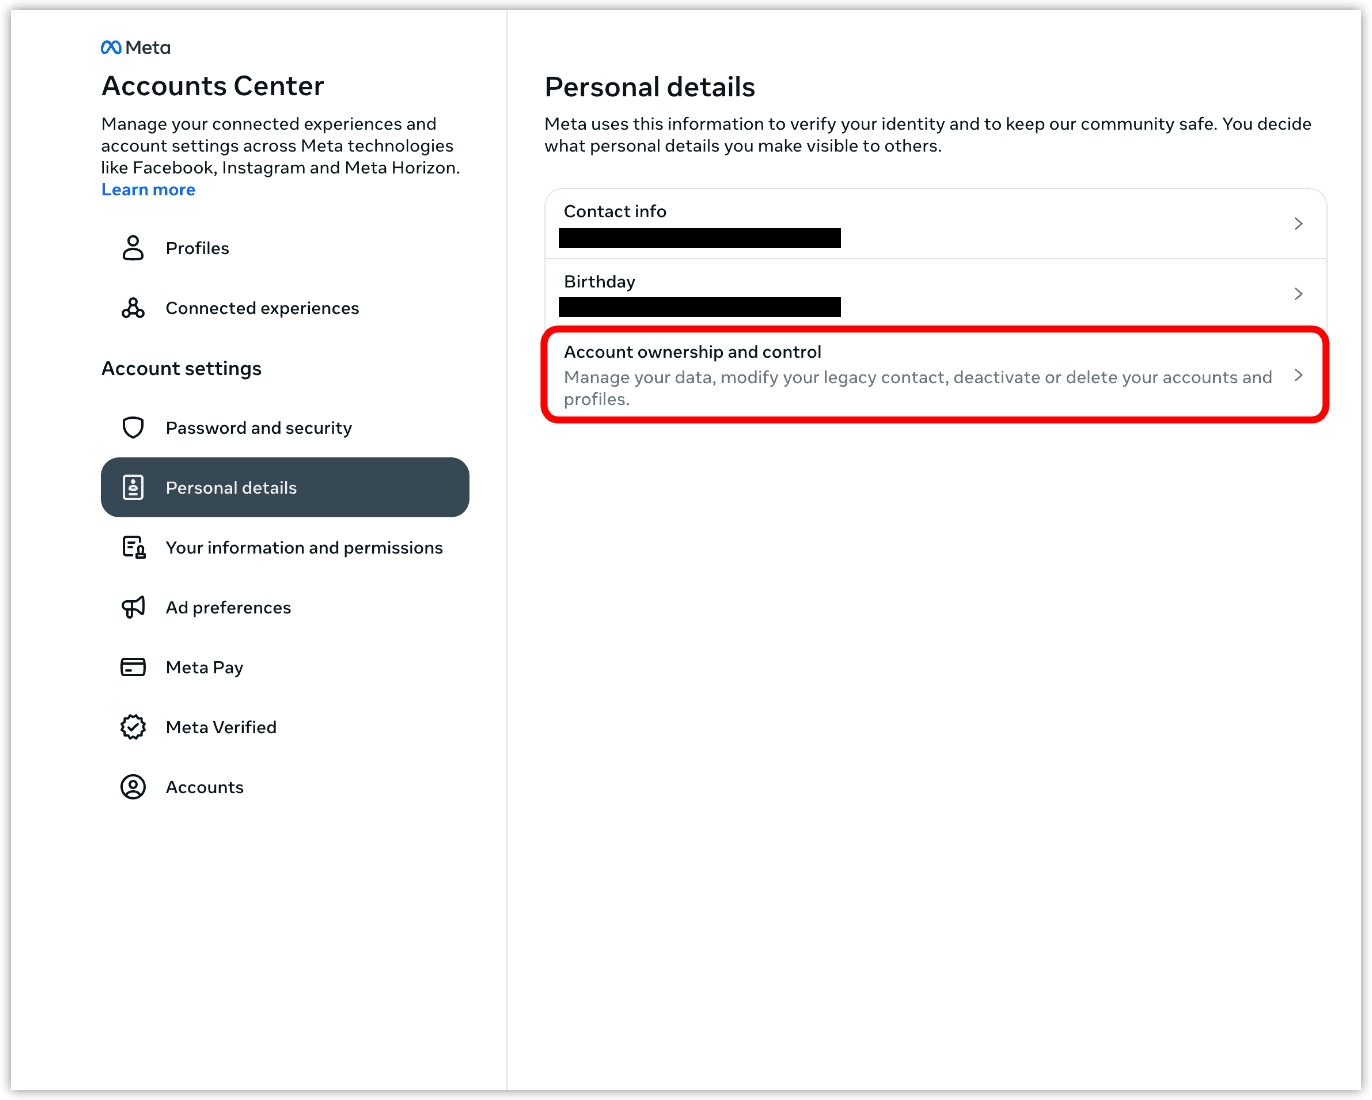Click the Birthday row label

point(599,282)
